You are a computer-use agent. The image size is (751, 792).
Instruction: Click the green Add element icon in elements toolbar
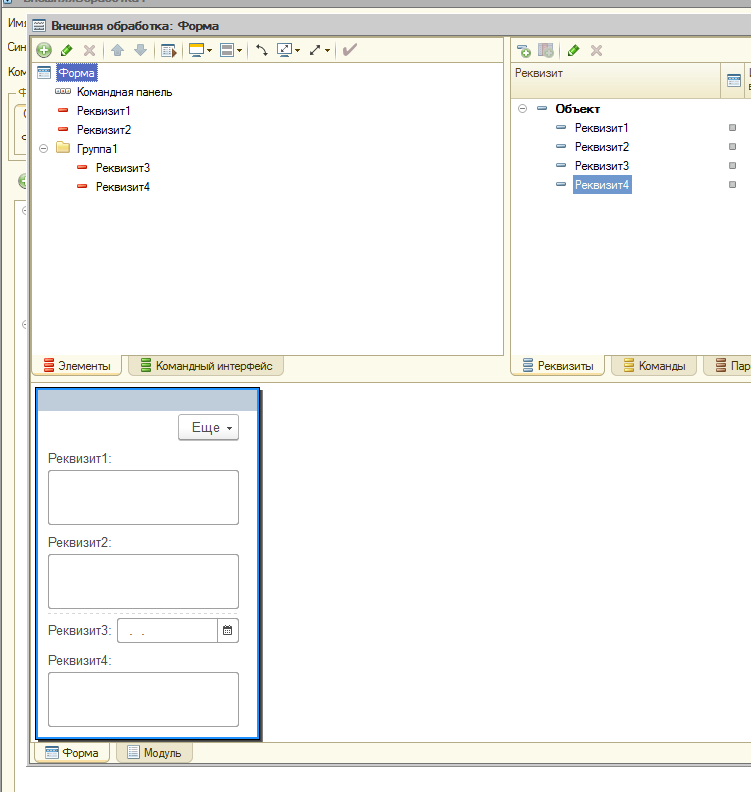tap(44, 50)
